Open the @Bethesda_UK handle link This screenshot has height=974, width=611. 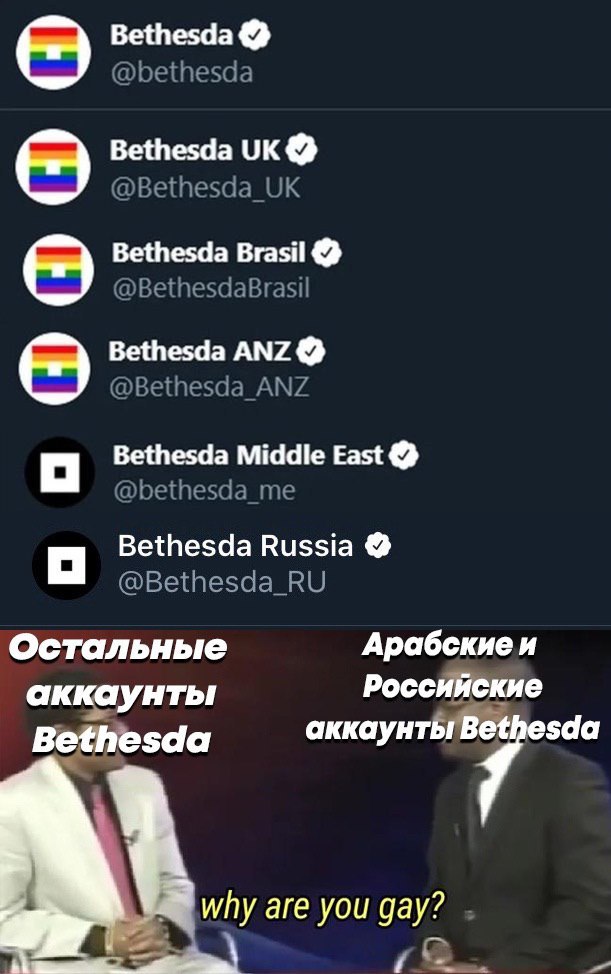tap(206, 188)
